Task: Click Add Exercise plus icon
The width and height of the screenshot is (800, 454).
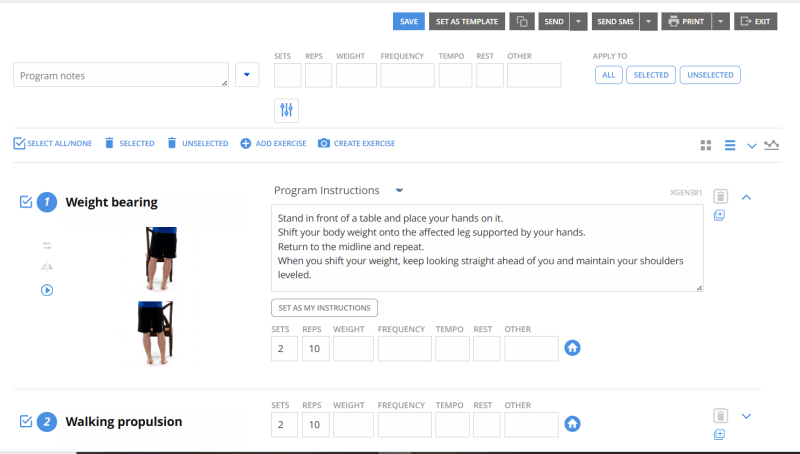Action: 245,143
